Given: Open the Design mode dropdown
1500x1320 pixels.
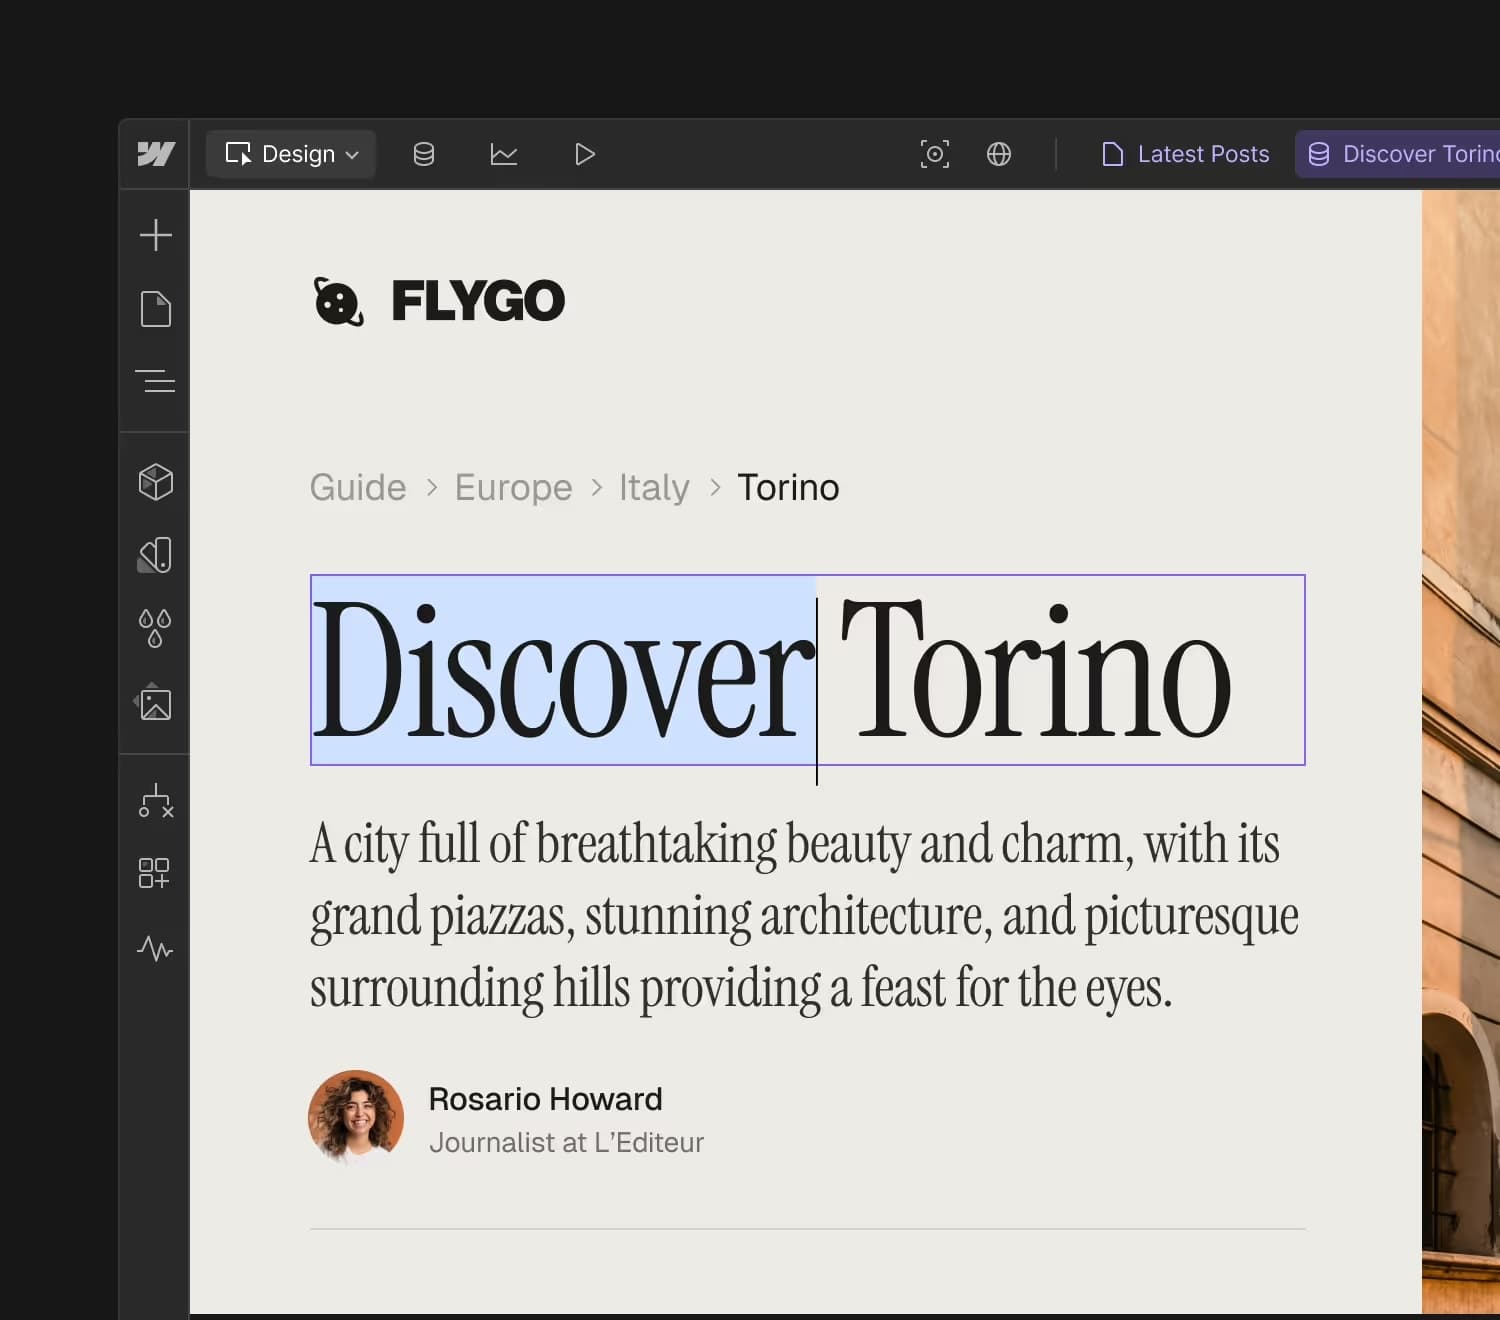Looking at the screenshot, I should (x=291, y=154).
